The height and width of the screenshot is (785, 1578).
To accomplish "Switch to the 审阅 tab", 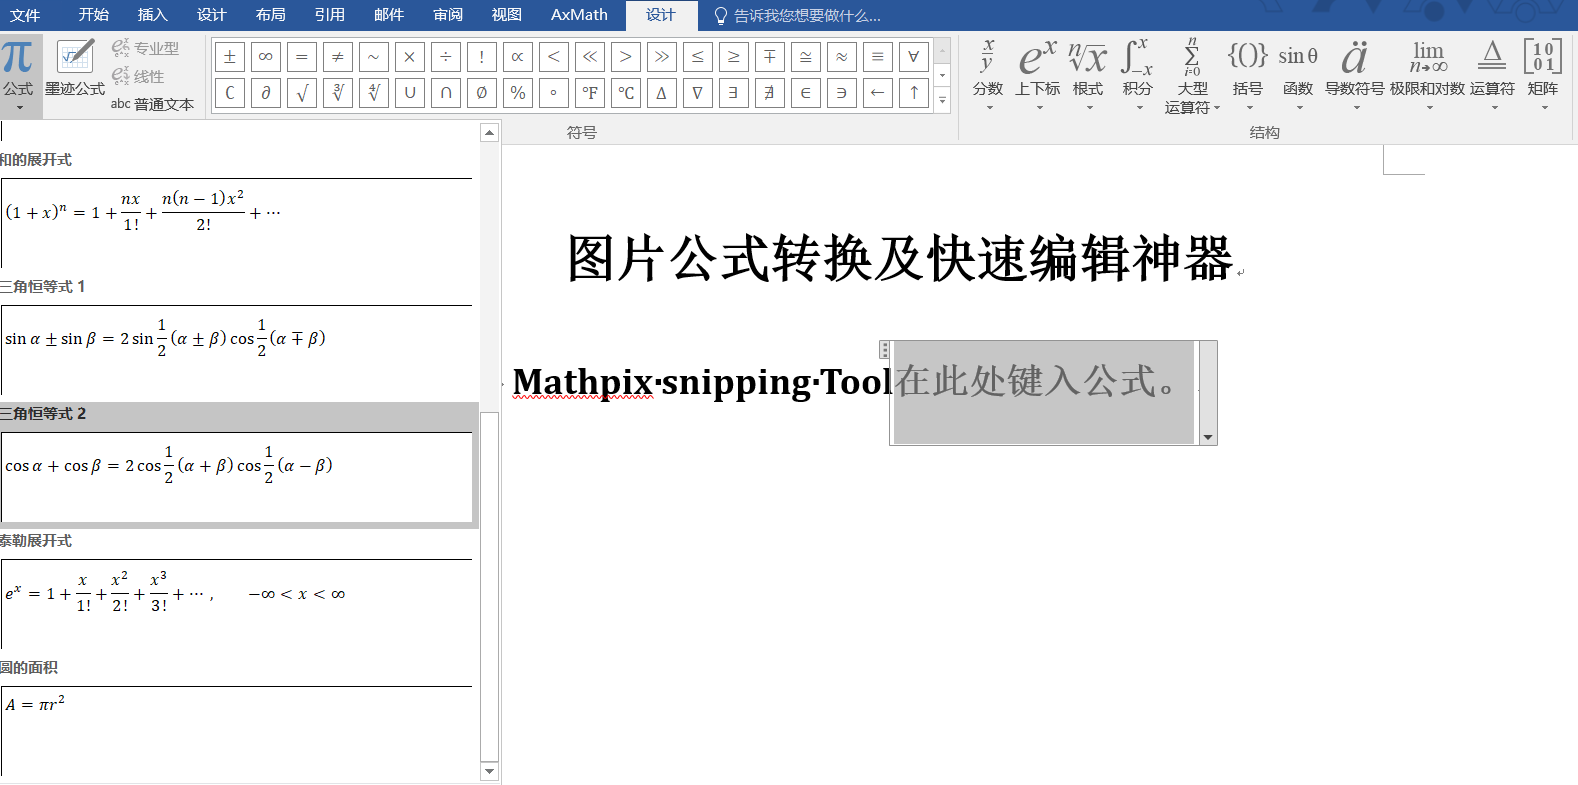I will point(448,15).
